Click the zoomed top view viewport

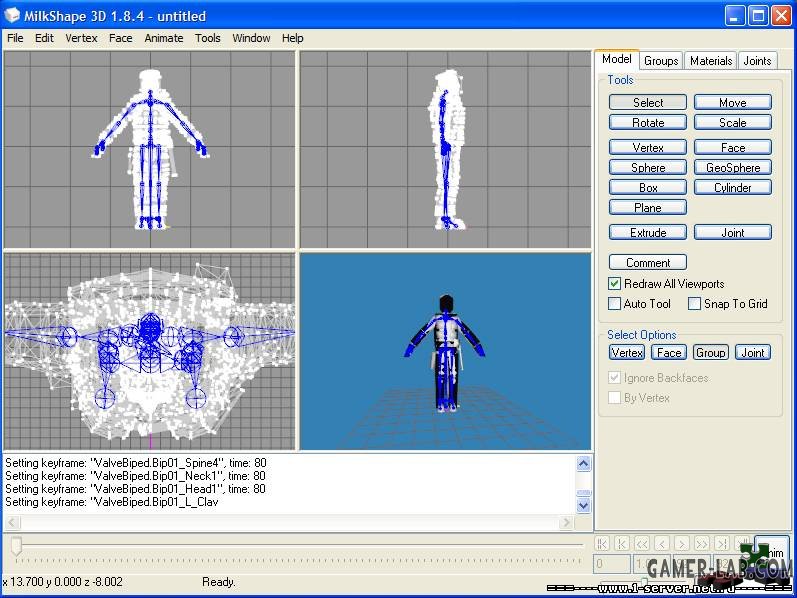coord(149,351)
